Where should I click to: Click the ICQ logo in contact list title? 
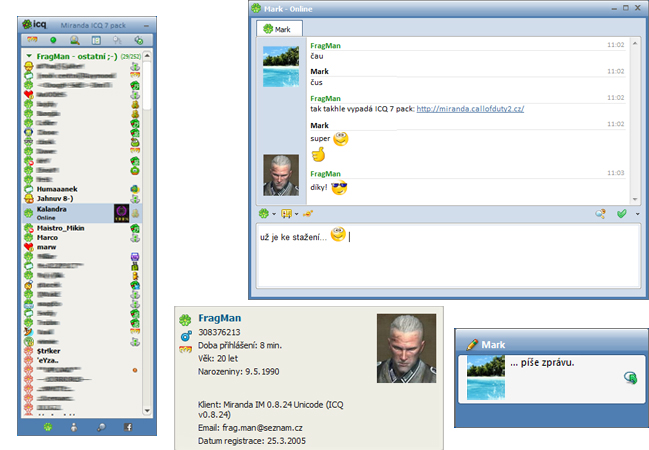[34, 25]
